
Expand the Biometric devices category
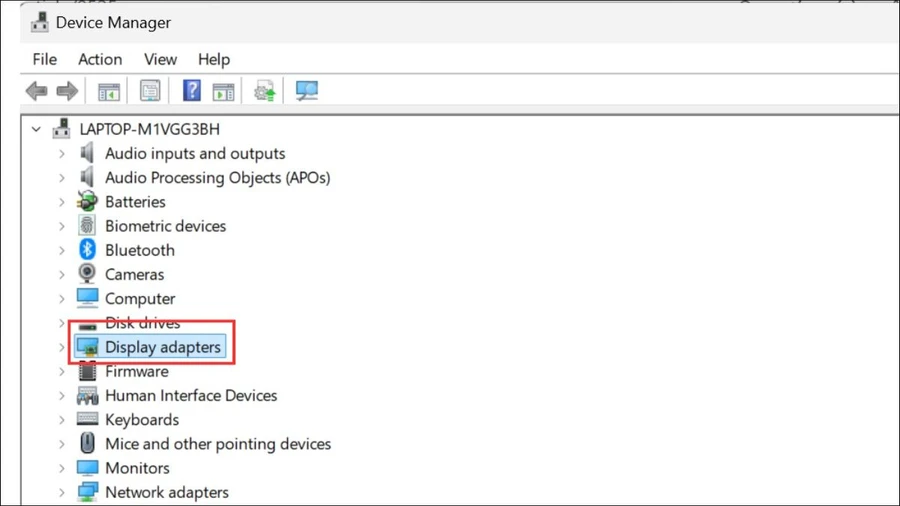(62, 226)
